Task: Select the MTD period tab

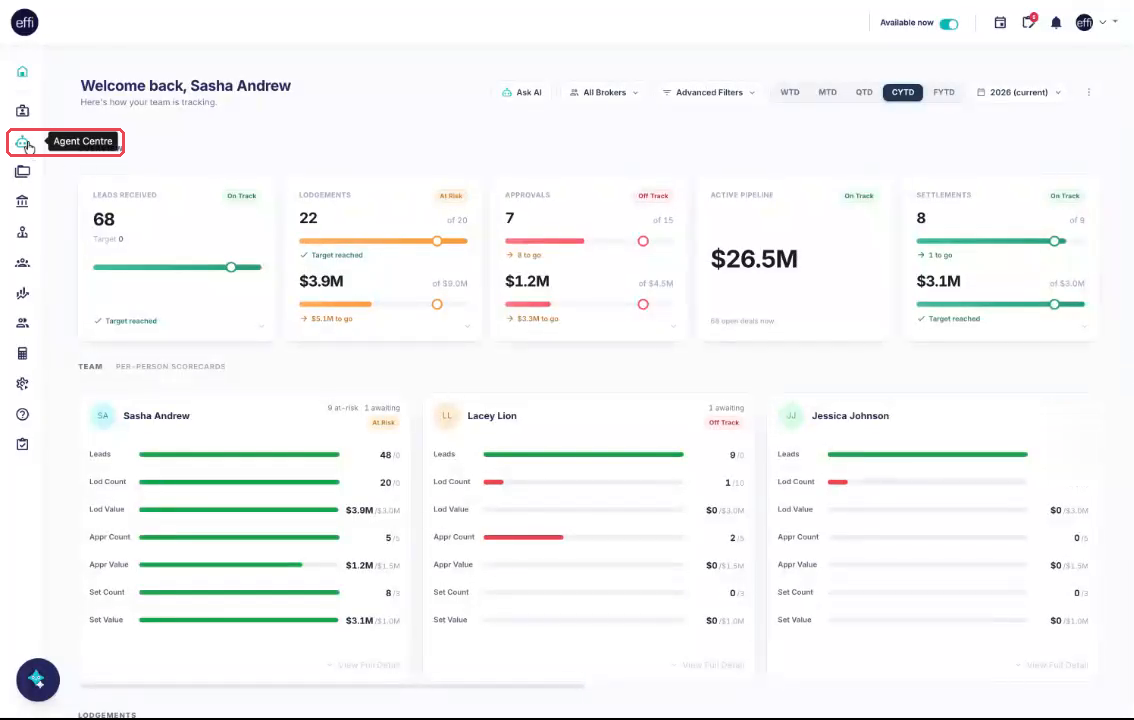Action: coord(827,93)
